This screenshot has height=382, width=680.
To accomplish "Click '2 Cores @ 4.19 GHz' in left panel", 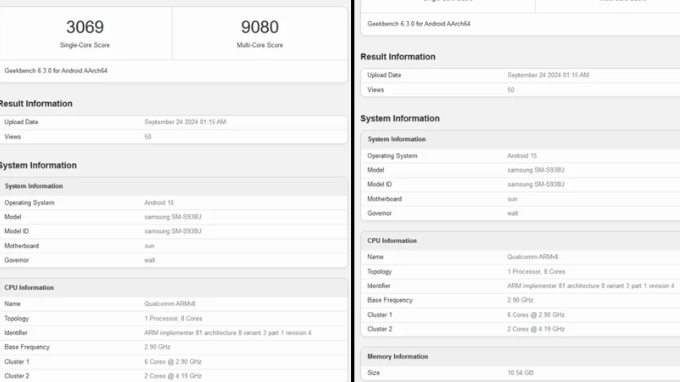I will pos(173,376).
